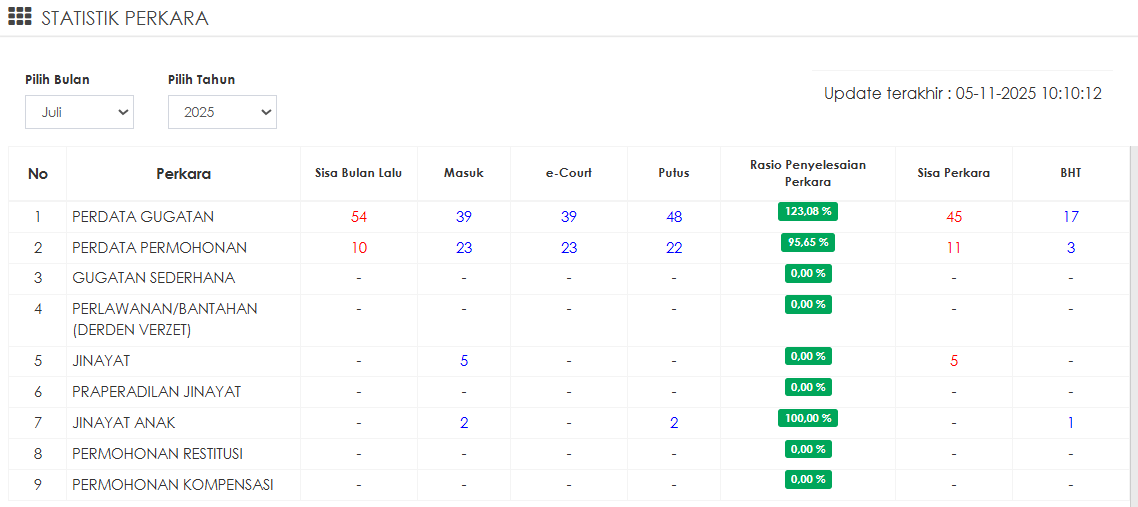Click Perdata Permohonan Sisa Perkara value 11
Viewport: 1138px width, 507px height.
coord(954,248)
